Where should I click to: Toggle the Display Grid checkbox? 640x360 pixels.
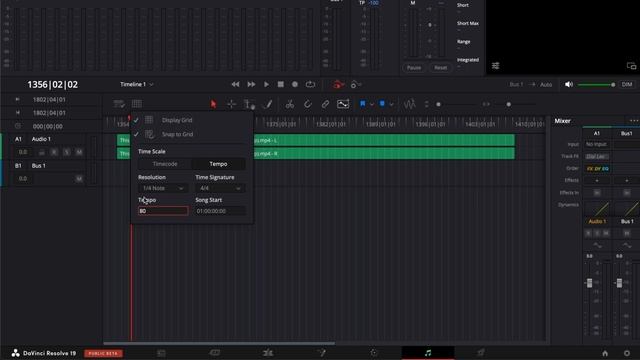point(136,120)
